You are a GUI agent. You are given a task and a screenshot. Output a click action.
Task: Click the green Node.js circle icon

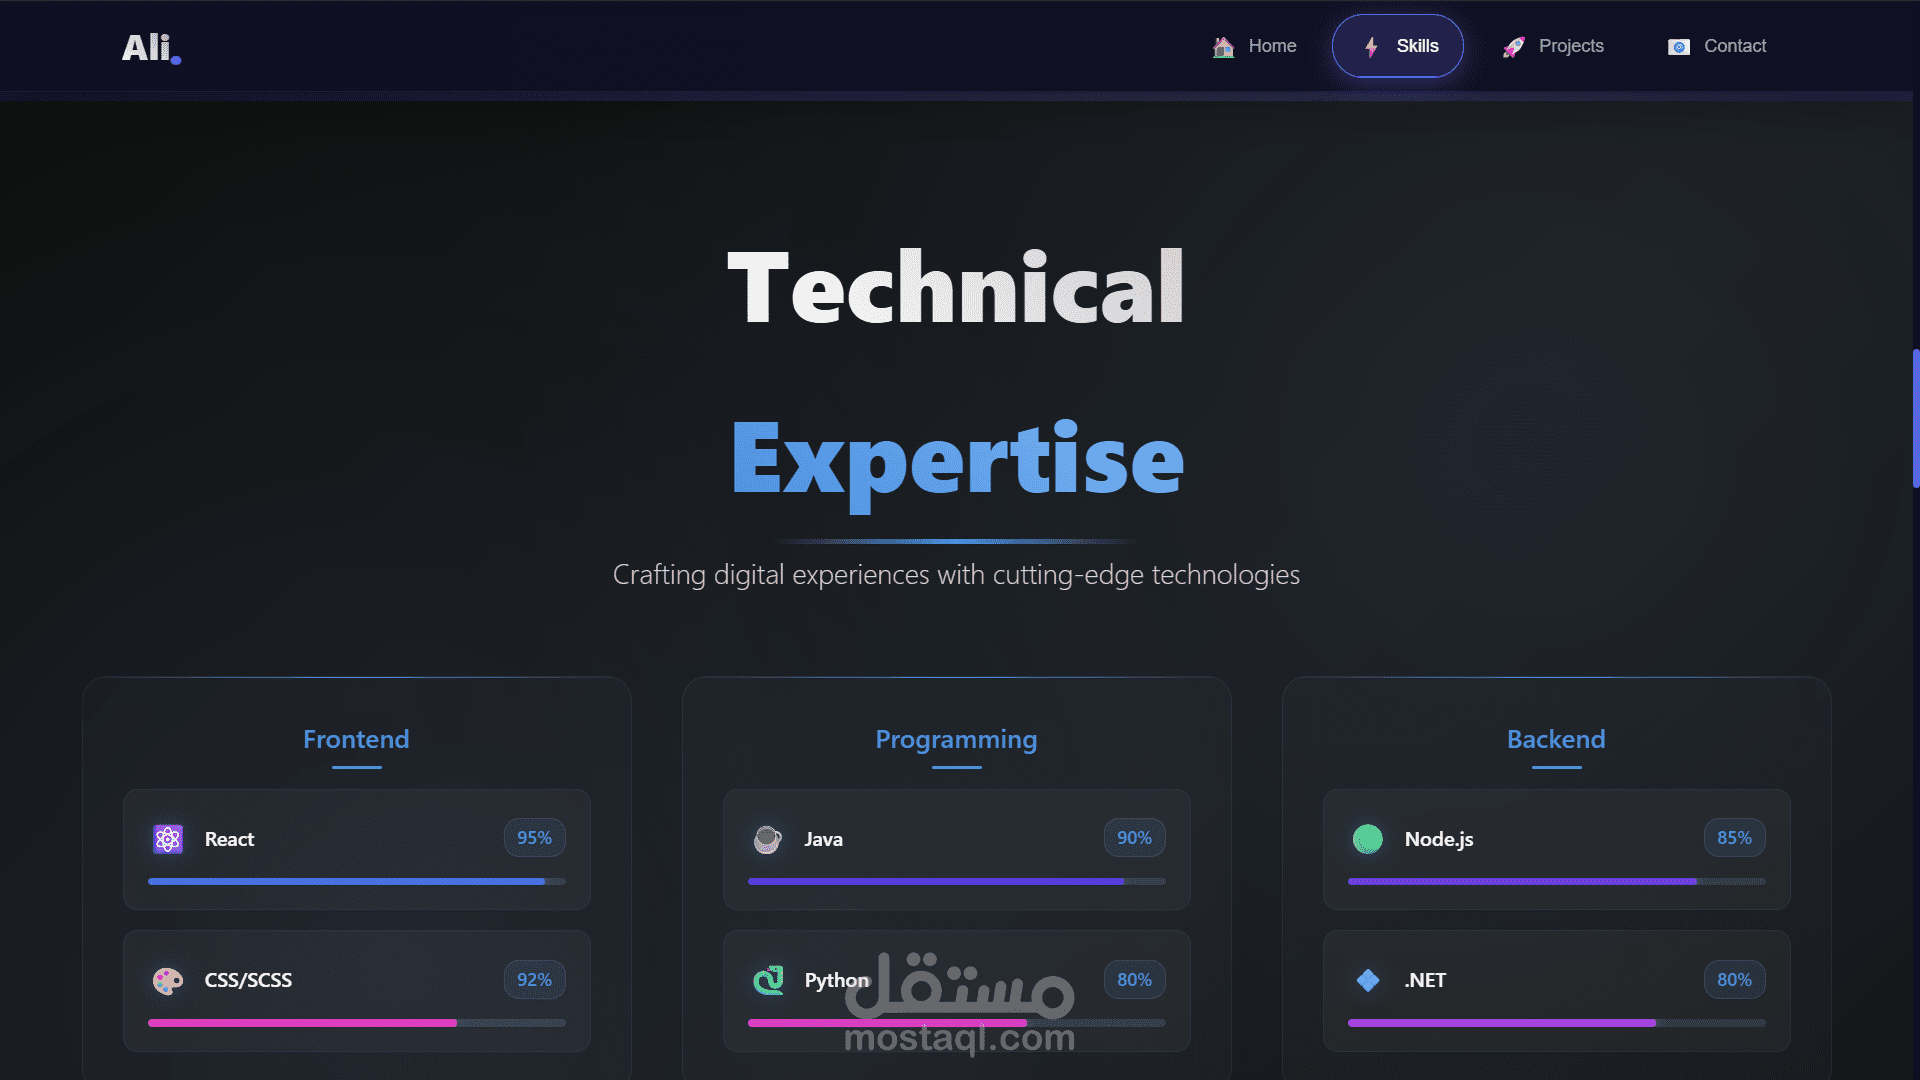point(1368,839)
